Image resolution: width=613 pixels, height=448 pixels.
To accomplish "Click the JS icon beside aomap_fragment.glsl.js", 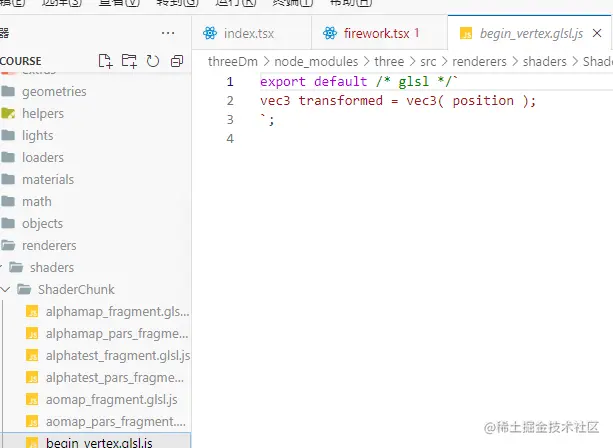I will (32, 400).
